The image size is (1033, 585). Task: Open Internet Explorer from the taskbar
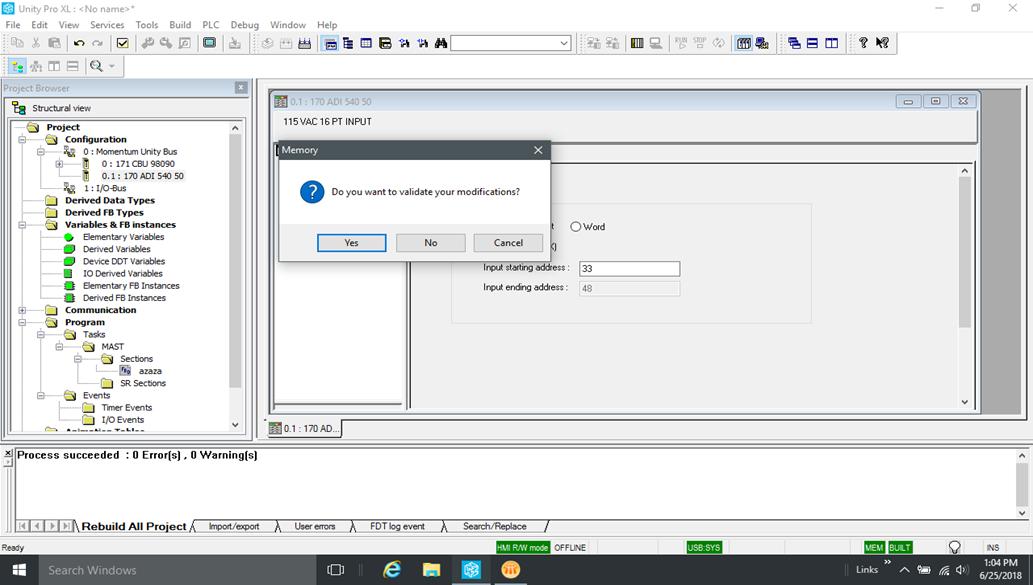click(x=392, y=570)
